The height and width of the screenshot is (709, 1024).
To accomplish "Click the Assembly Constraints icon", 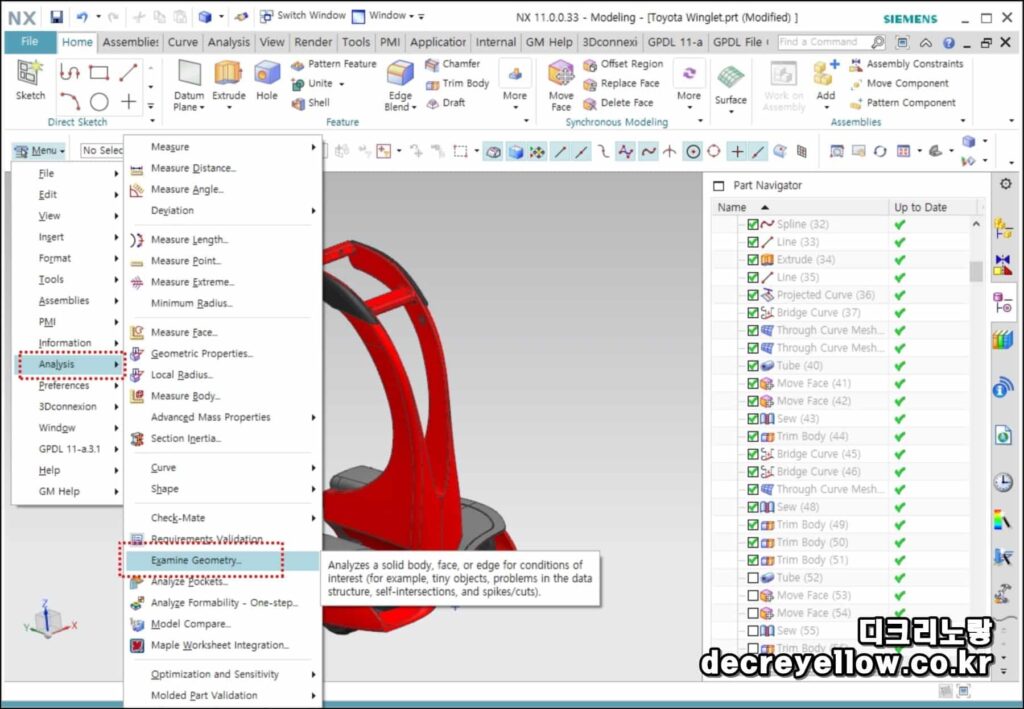I will point(856,64).
